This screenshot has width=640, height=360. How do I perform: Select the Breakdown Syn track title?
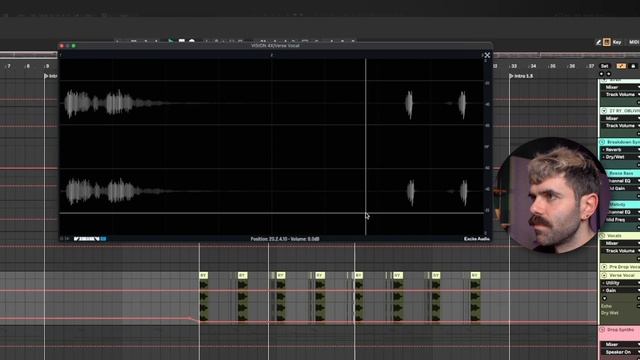pyautogui.click(x=623, y=142)
